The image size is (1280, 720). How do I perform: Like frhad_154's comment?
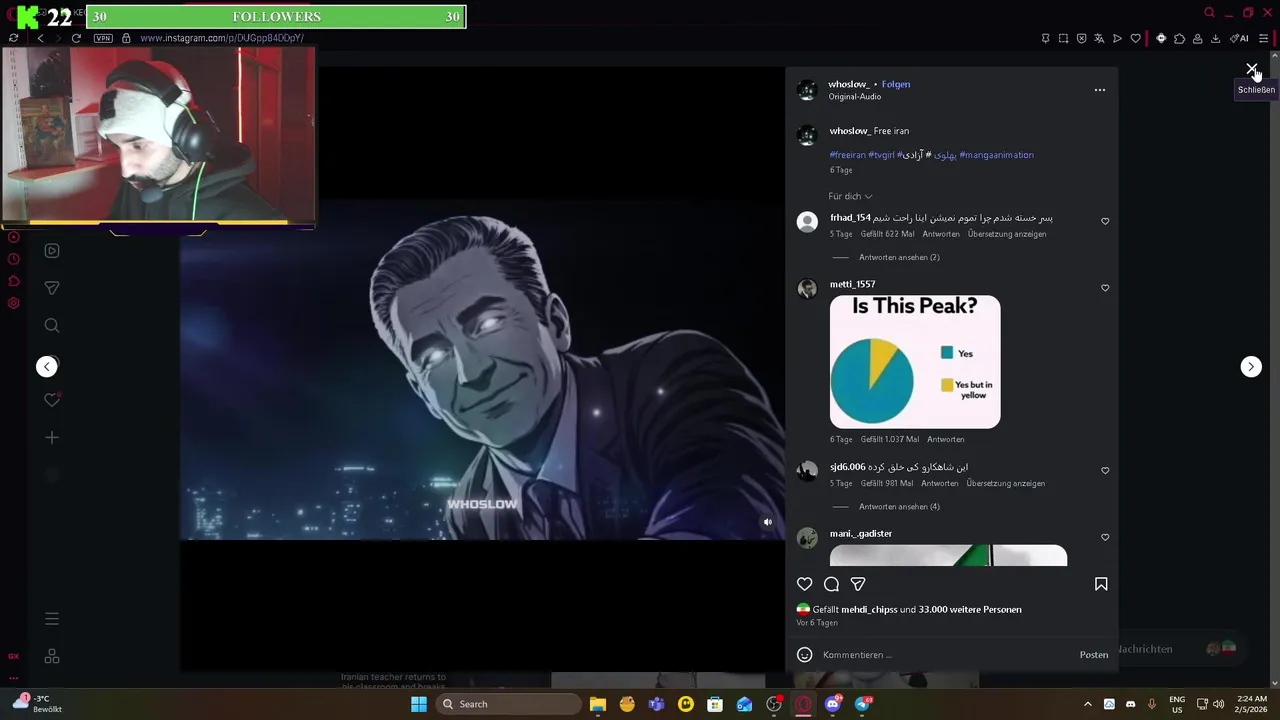(1105, 221)
